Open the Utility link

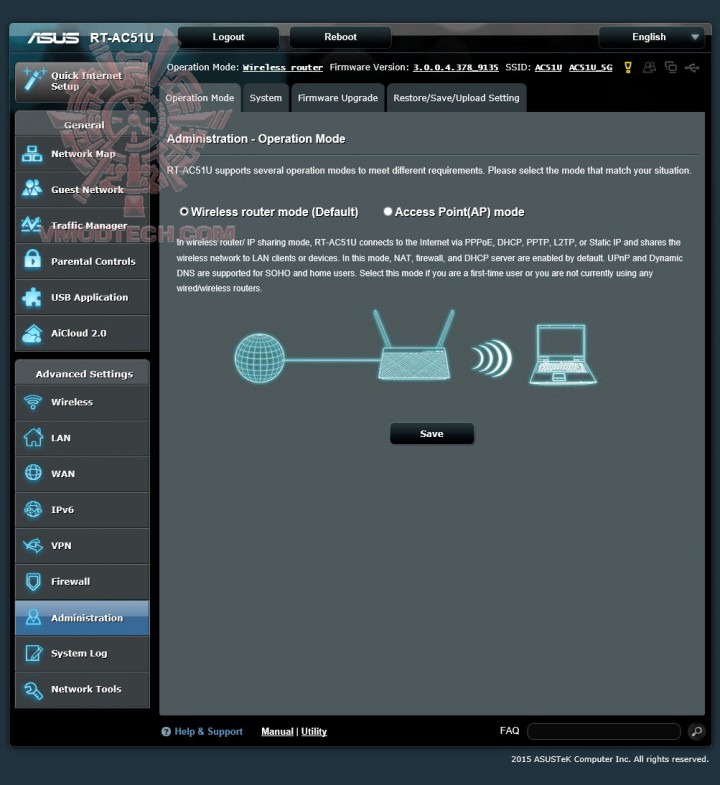coord(314,731)
